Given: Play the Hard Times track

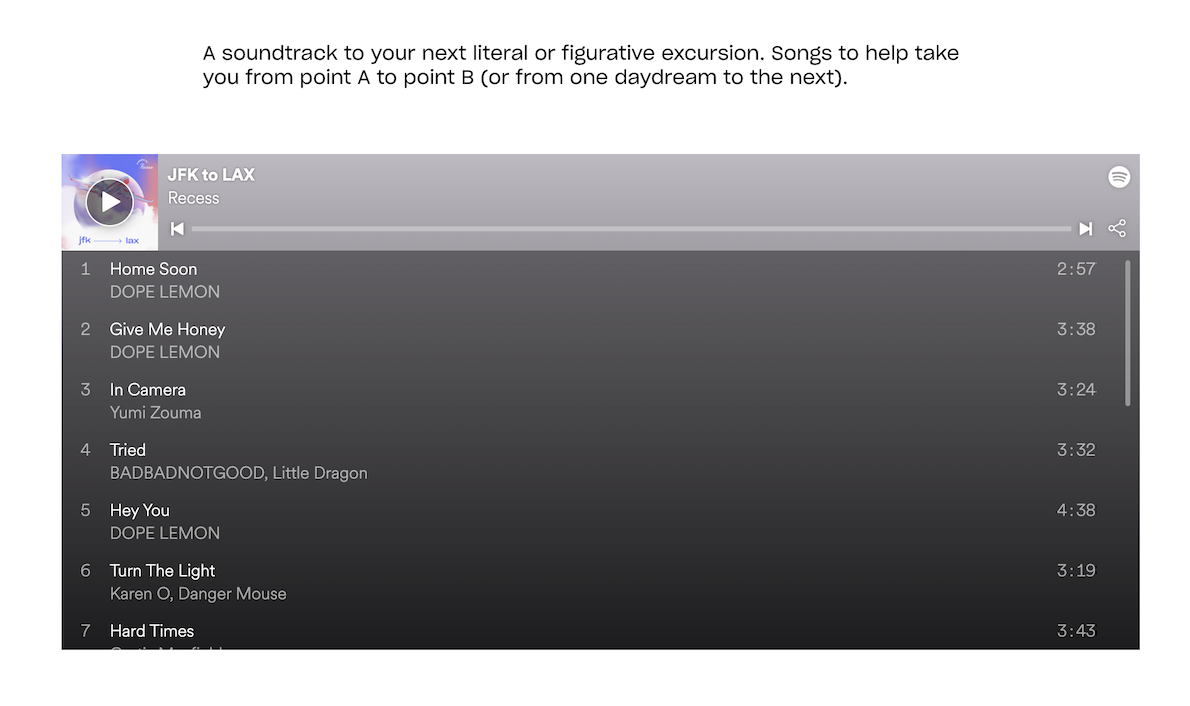Looking at the screenshot, I should (x=152, y=631).
